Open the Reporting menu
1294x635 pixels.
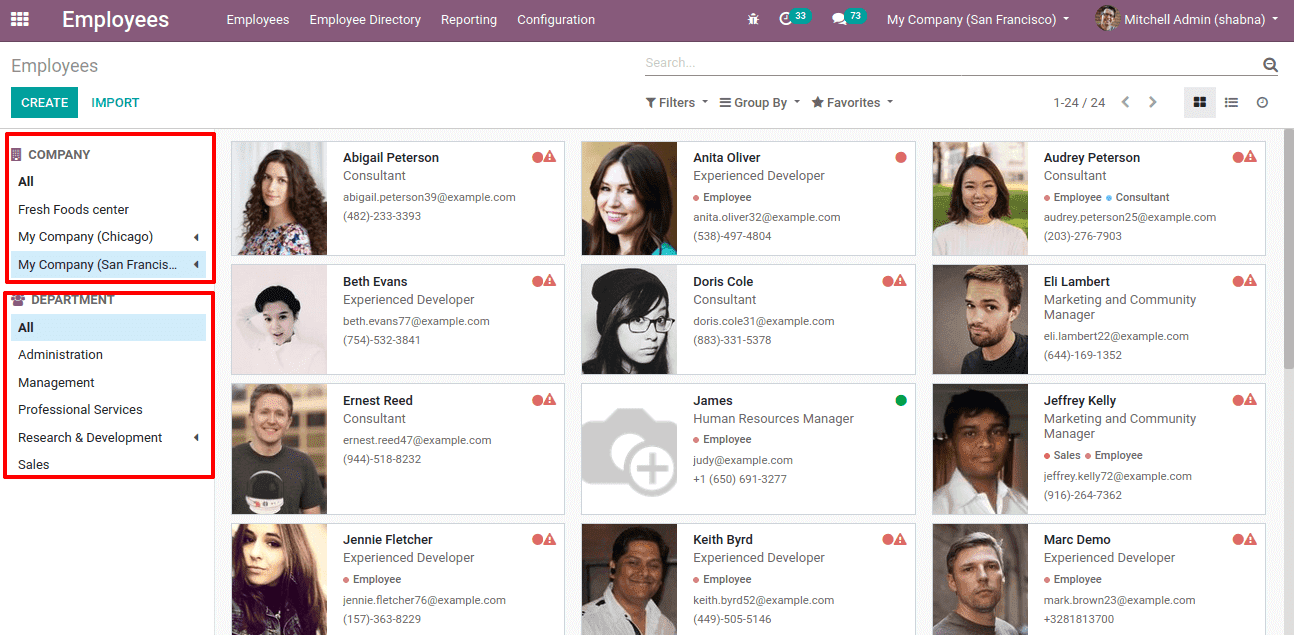click(469, 19)
